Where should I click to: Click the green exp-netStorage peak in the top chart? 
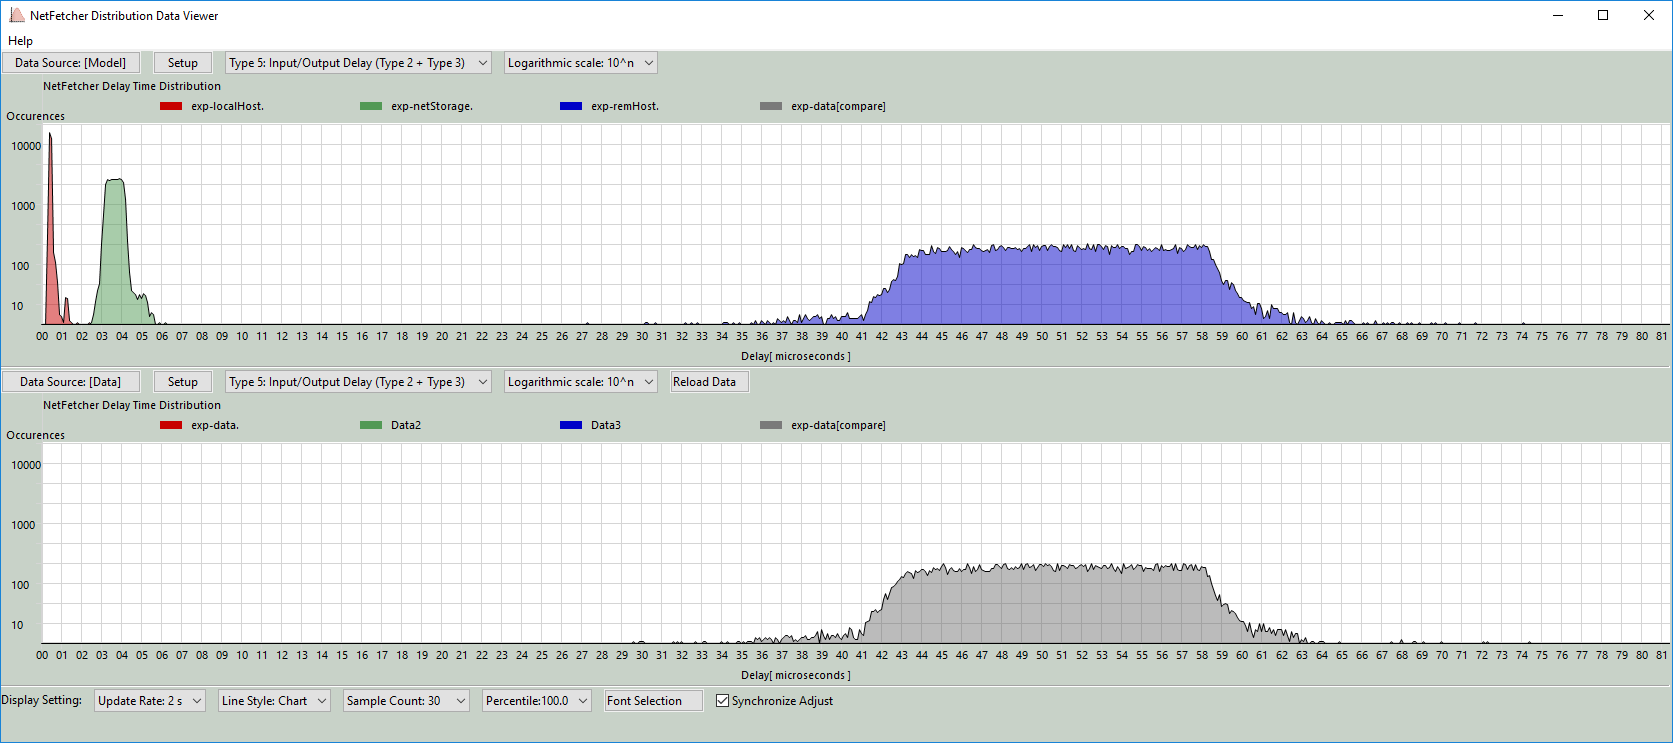point(115,250)
